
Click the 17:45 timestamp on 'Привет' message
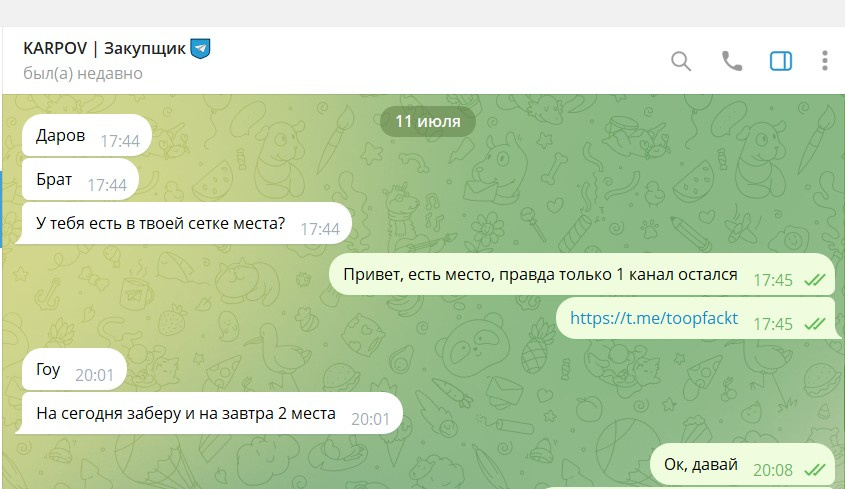tap(773, 280)
